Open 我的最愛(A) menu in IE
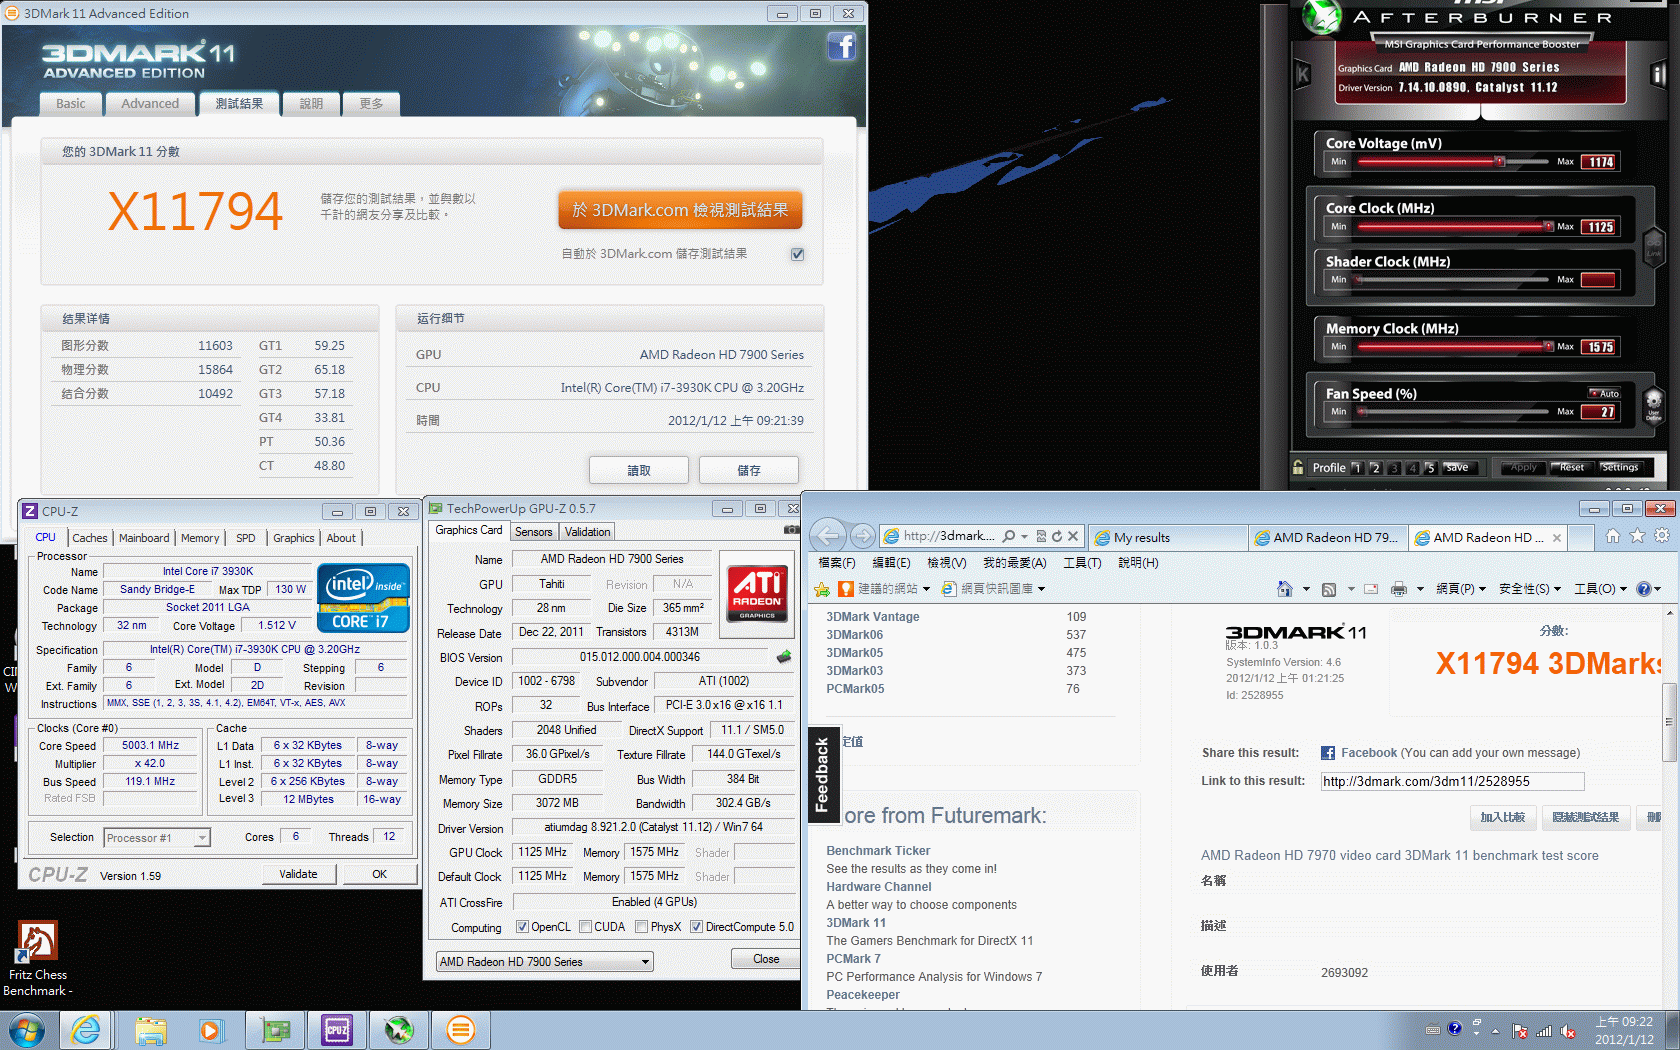 pos(1014,563)
